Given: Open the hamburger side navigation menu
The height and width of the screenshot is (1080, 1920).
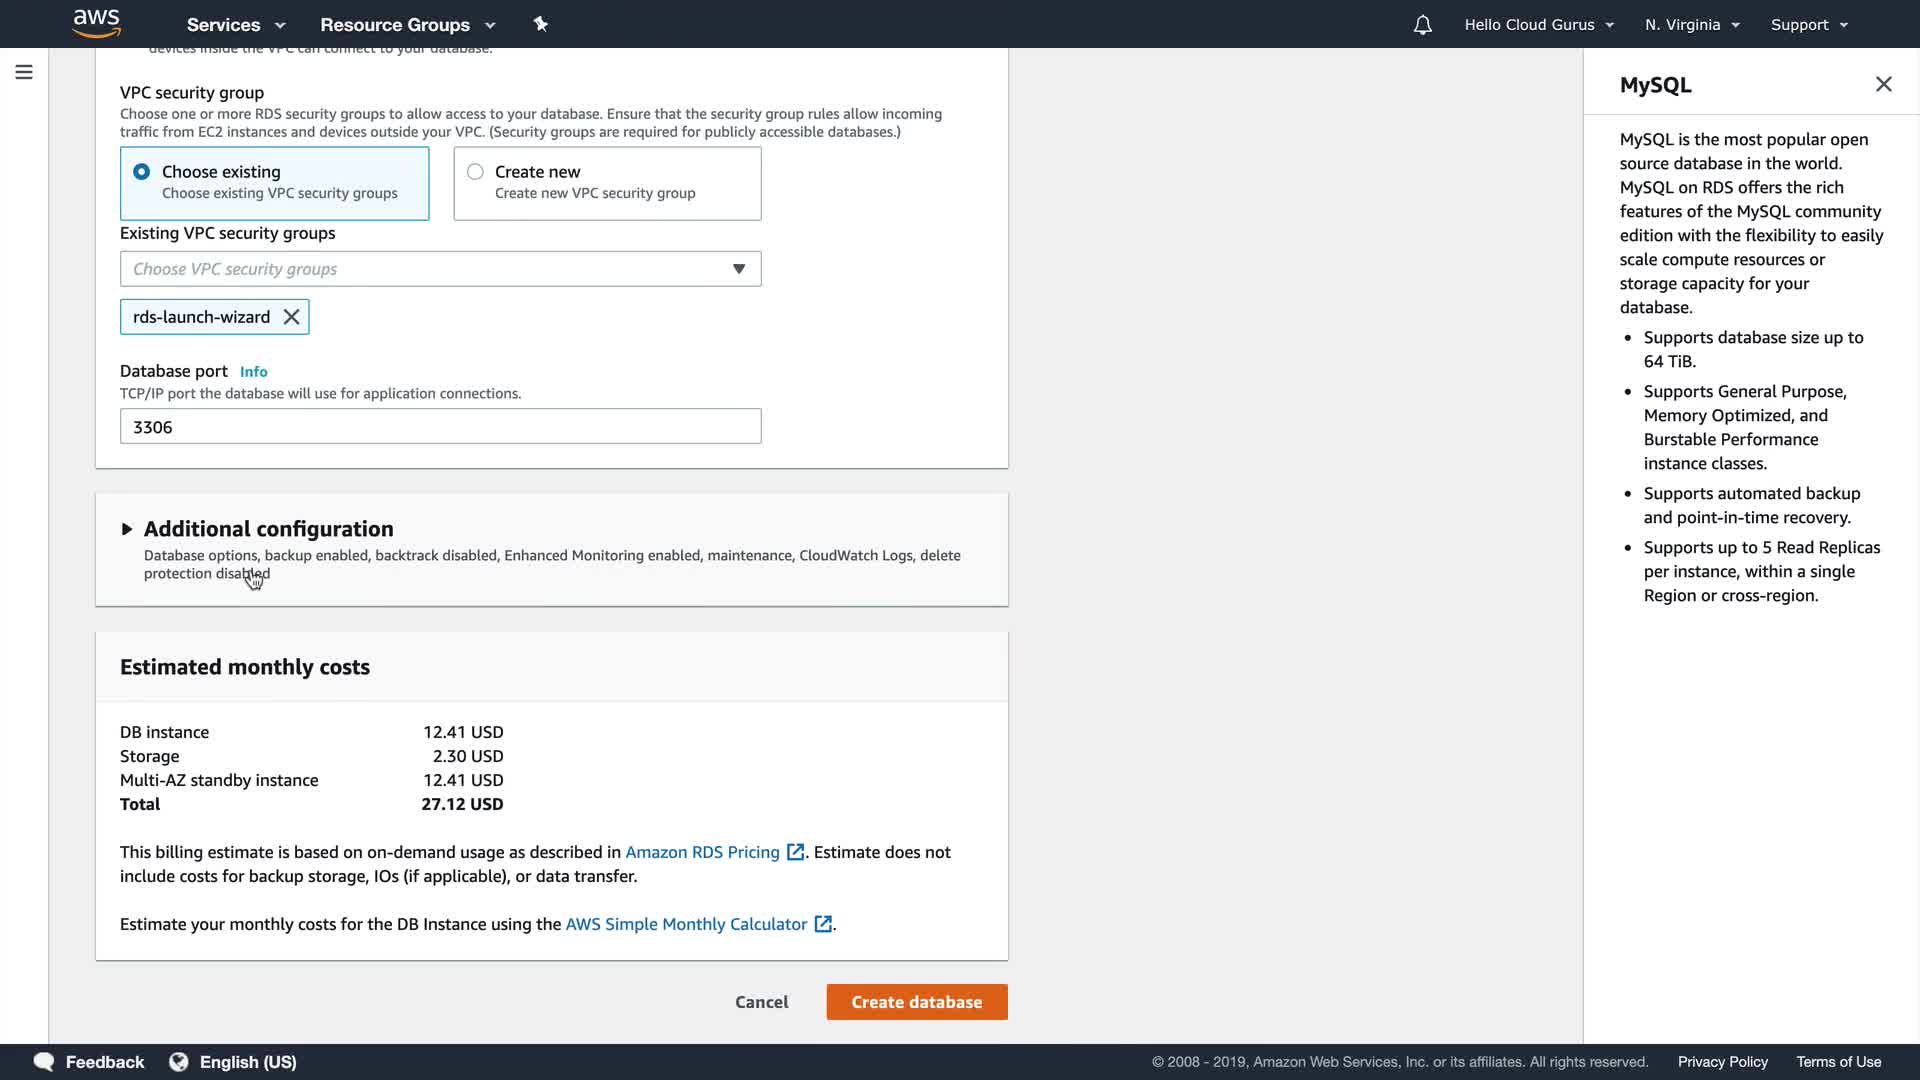Looking at the screenshot, I should pos(24,72).
